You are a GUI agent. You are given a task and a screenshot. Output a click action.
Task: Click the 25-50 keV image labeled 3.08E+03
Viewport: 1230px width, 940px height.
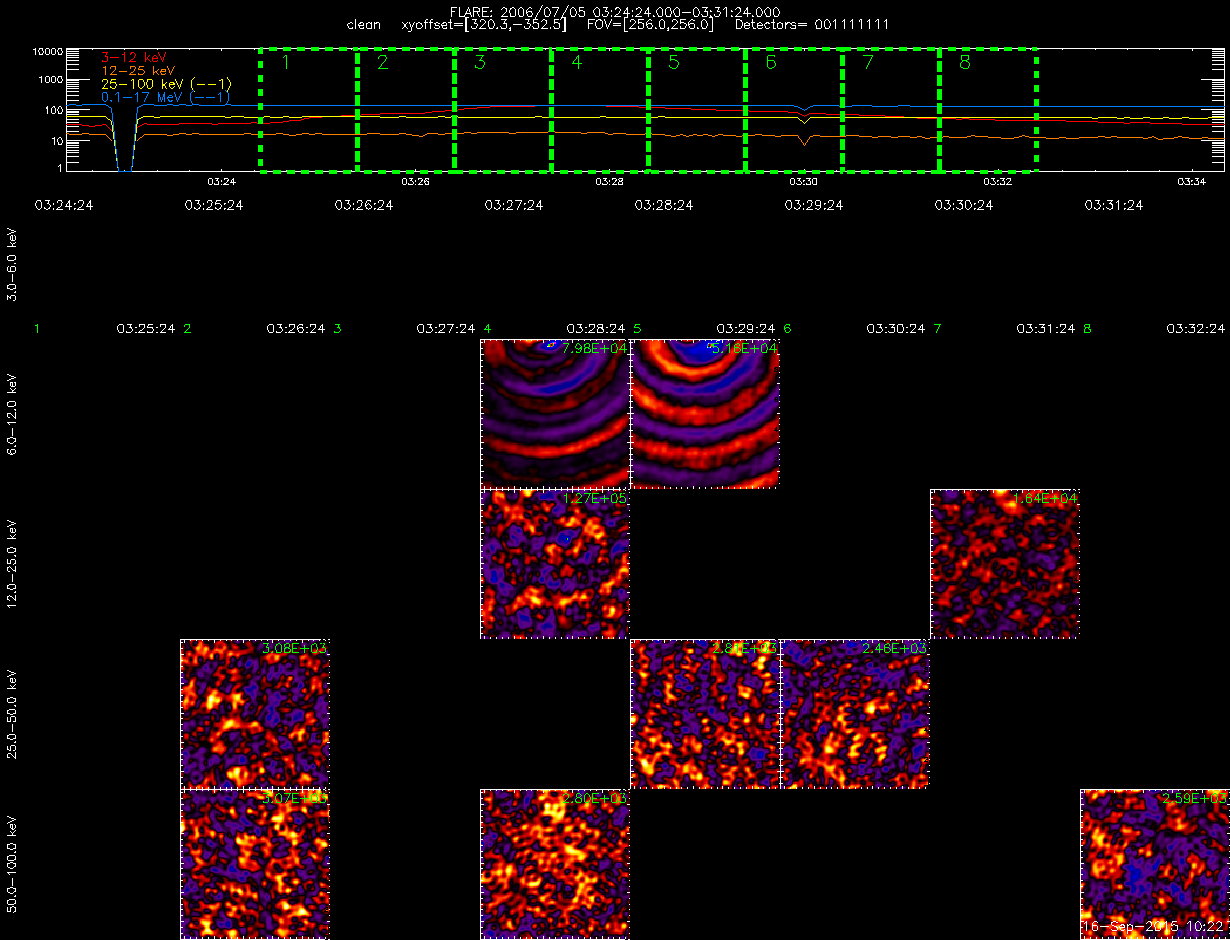click(255, 714)
